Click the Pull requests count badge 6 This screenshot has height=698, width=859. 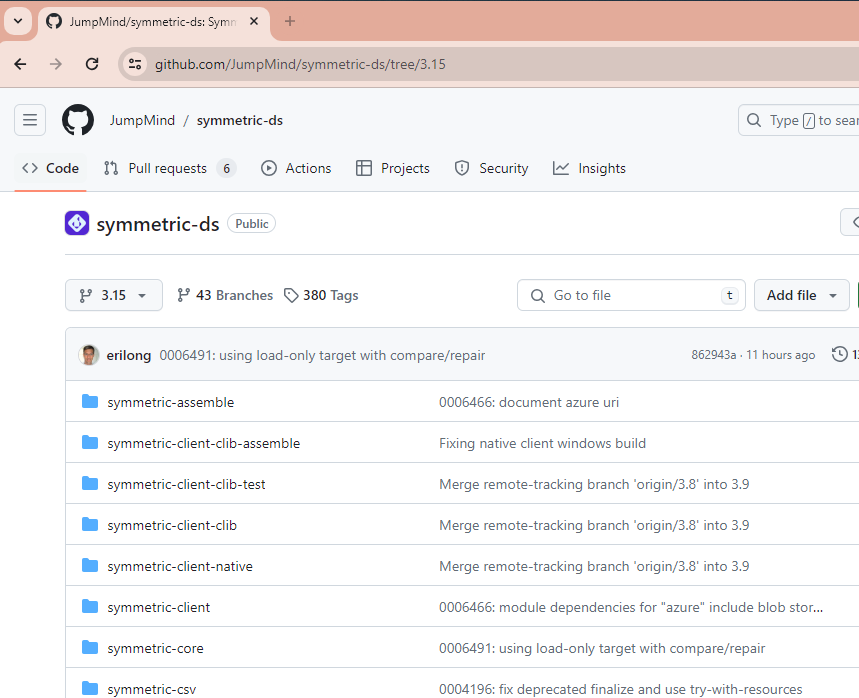click(x=226, y=168)
